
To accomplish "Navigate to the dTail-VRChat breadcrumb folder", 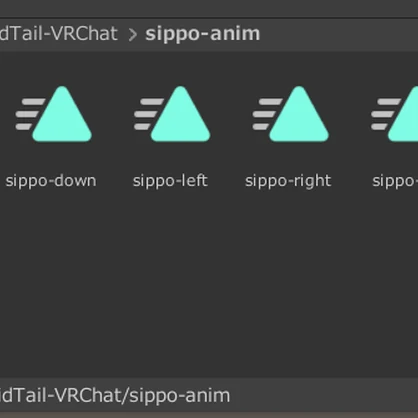I will click(59, 34).
